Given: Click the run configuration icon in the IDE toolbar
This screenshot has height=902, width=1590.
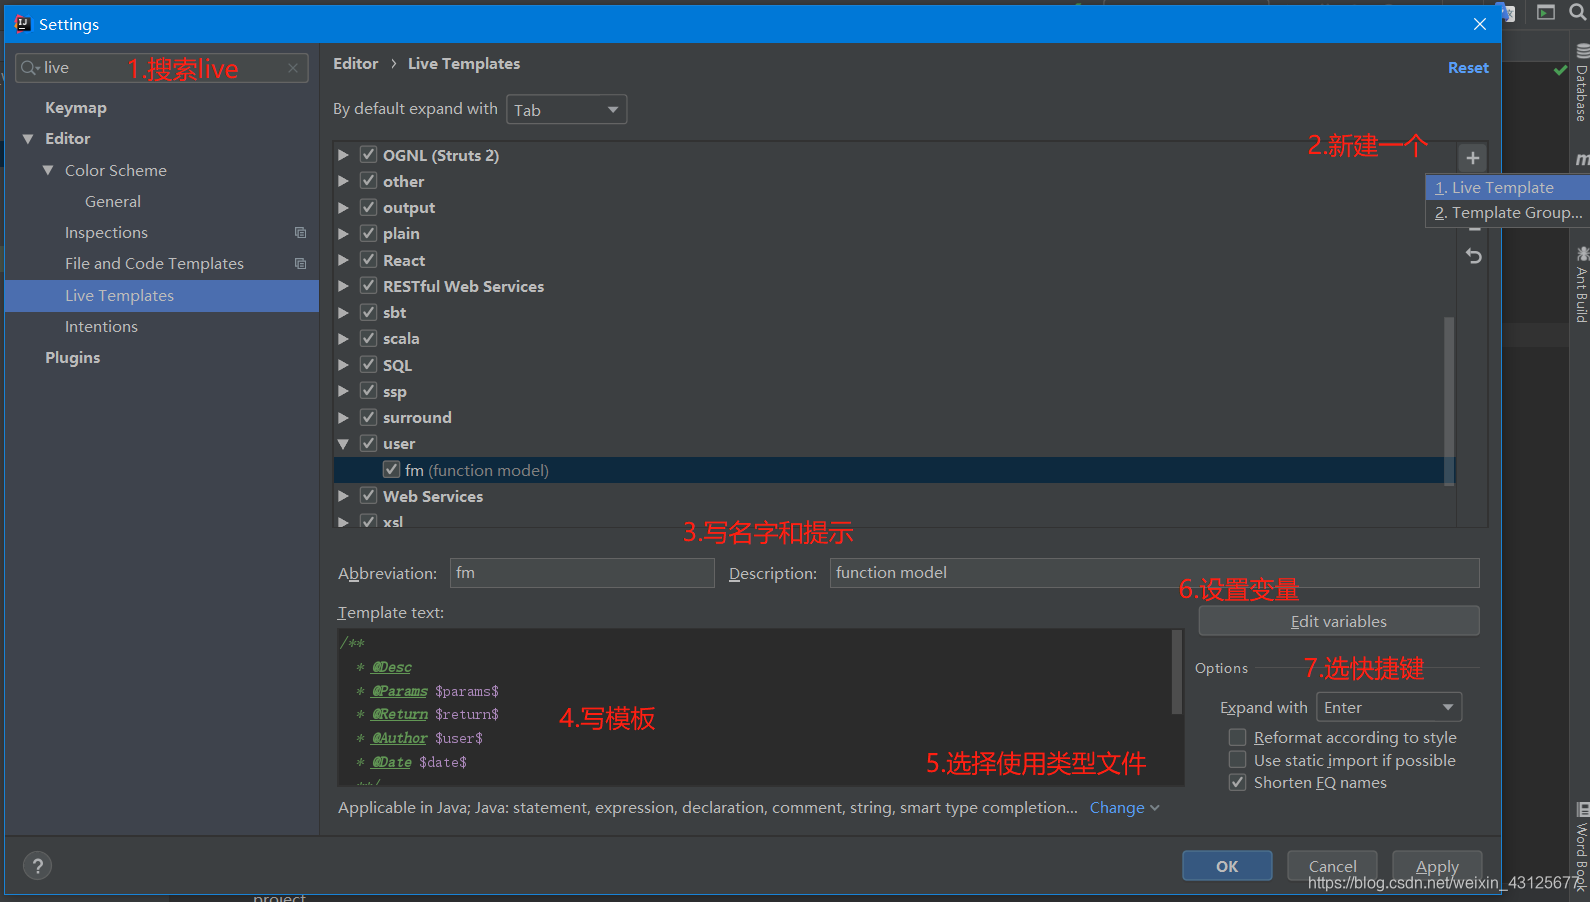Looking at the screenshot, I should tap(1546, 12).
